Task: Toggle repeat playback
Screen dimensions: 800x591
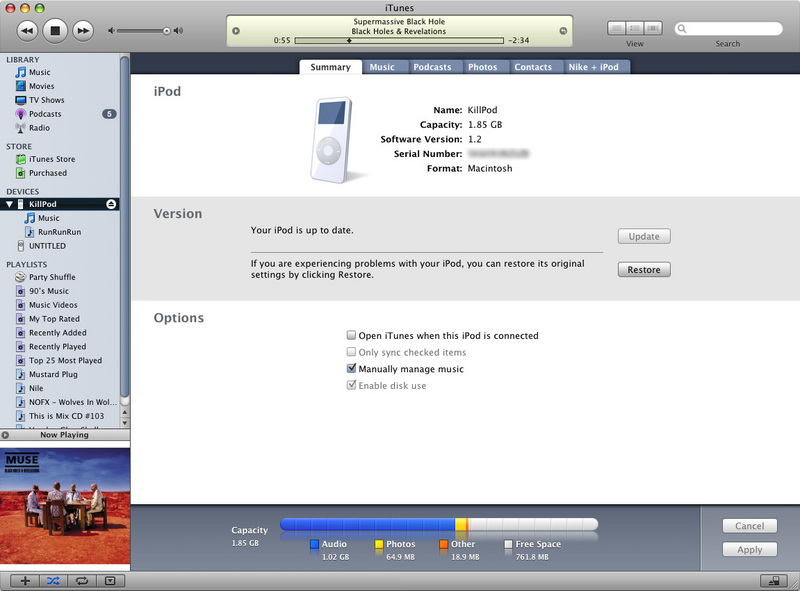Action: tap(82, 581)
